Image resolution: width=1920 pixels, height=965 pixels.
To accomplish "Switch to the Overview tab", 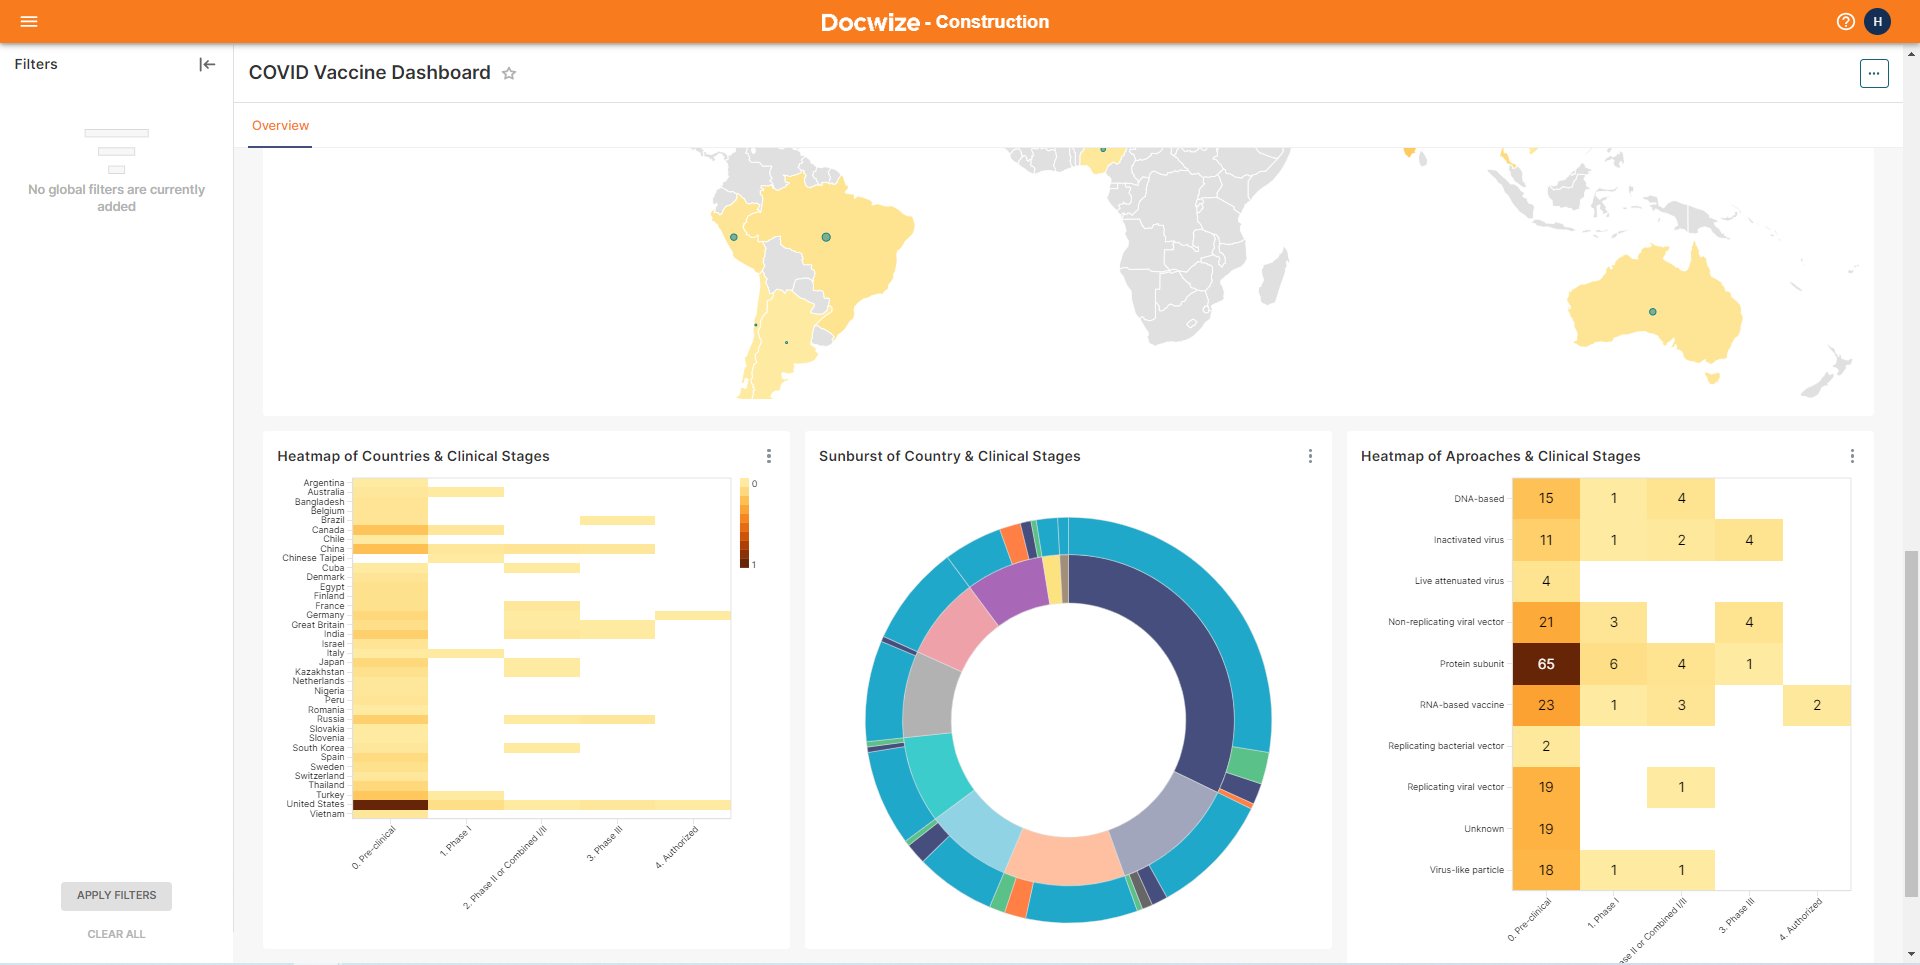I will [280, 126].
